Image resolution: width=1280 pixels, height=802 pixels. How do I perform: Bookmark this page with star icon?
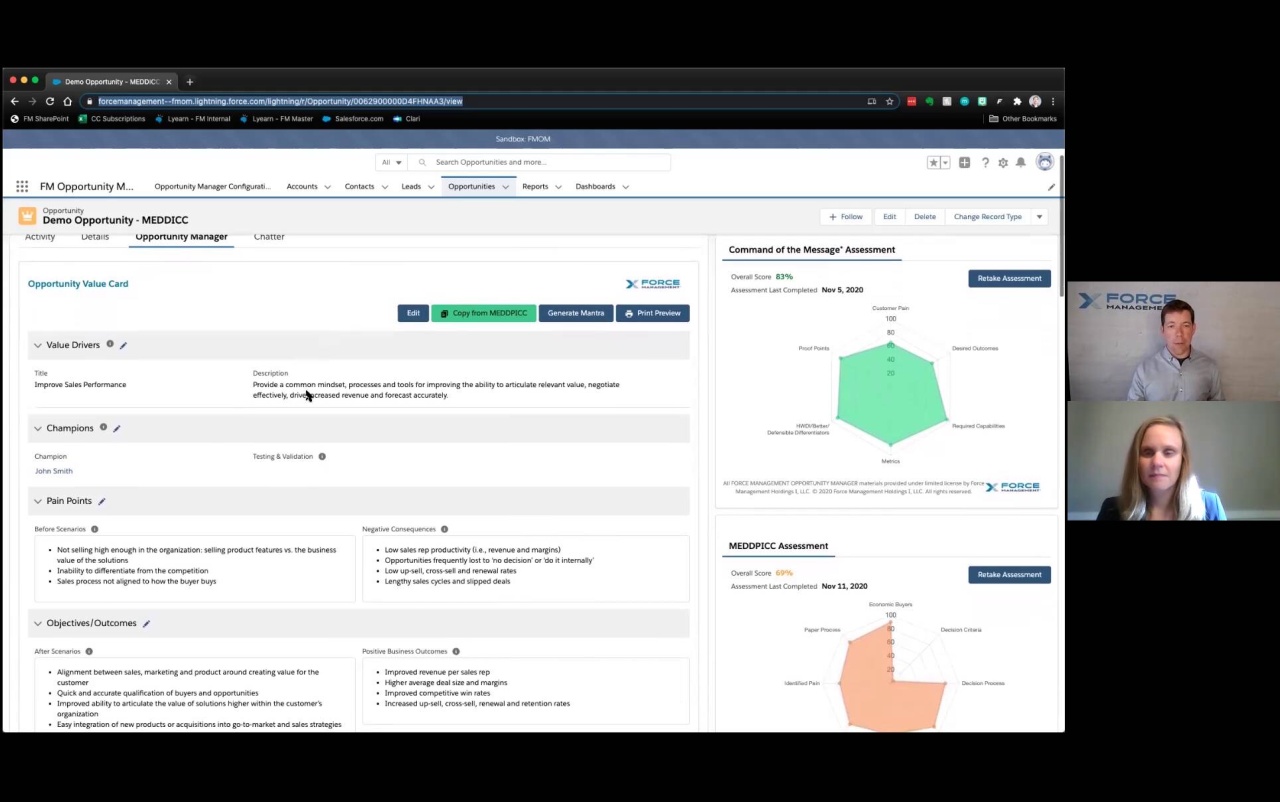tap(889, 101)
